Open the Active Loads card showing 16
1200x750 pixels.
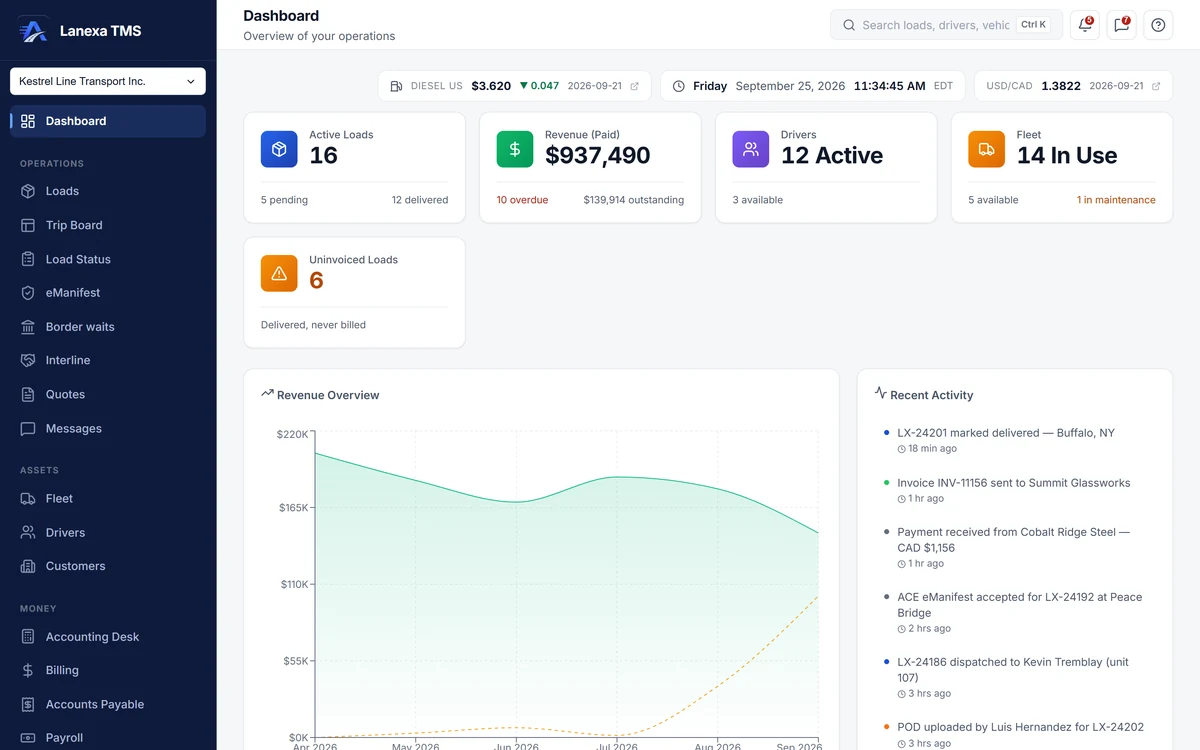click(355, 167)
